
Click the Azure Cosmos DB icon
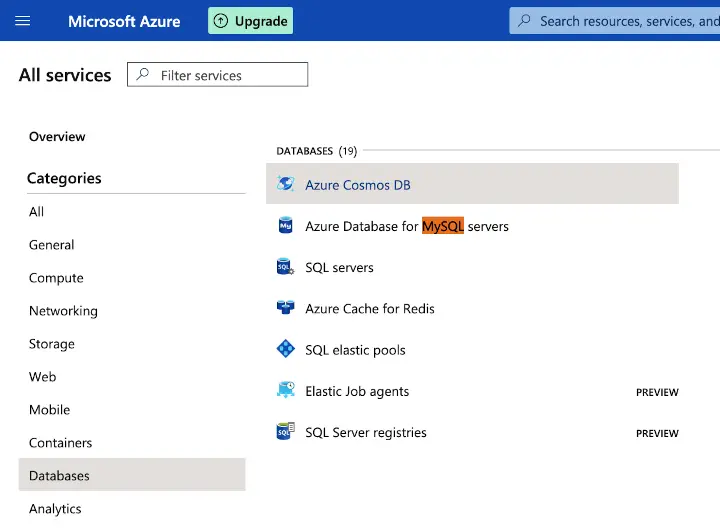(x=286, y=184)
